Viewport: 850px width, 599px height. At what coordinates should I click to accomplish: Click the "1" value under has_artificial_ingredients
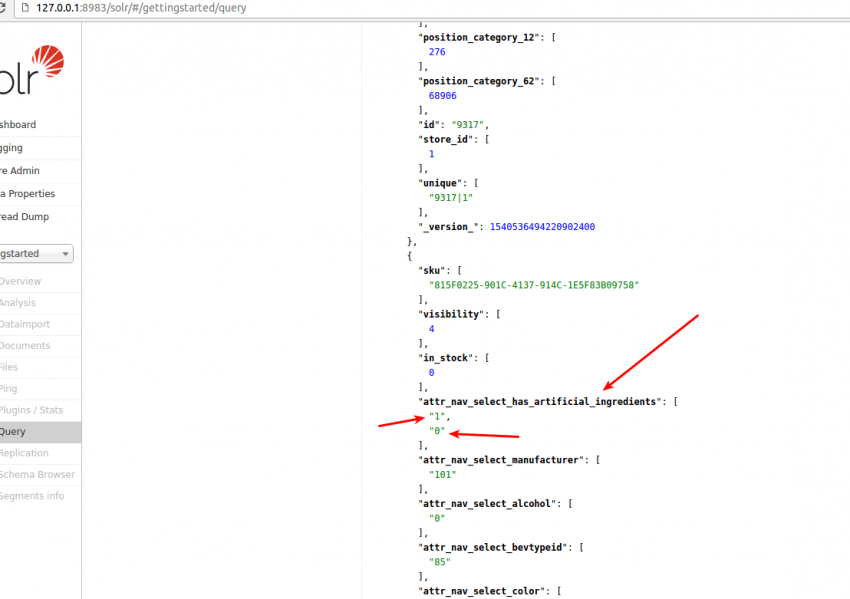pos(437,416)
